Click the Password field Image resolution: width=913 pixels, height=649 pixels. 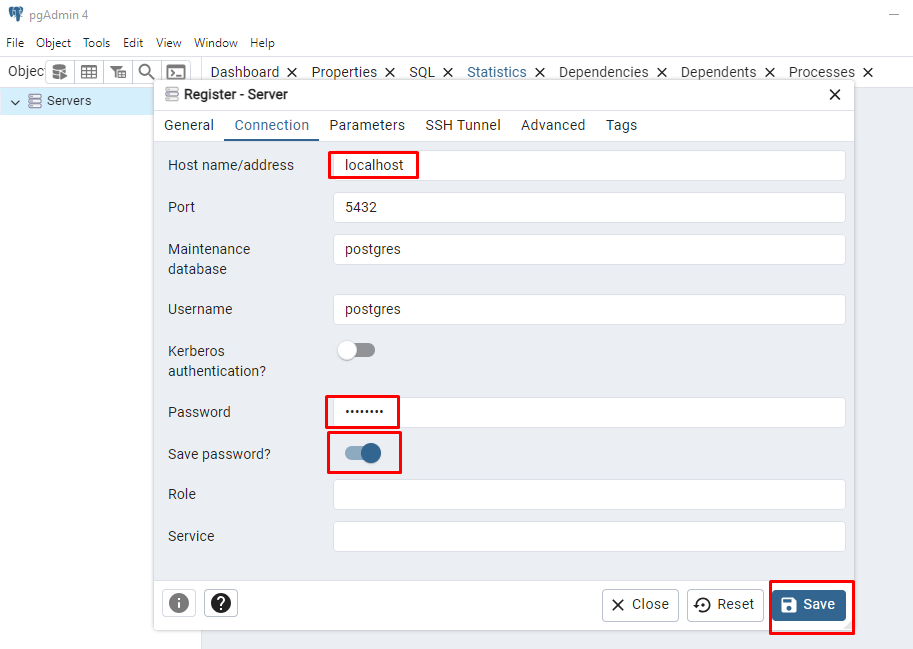589,412
